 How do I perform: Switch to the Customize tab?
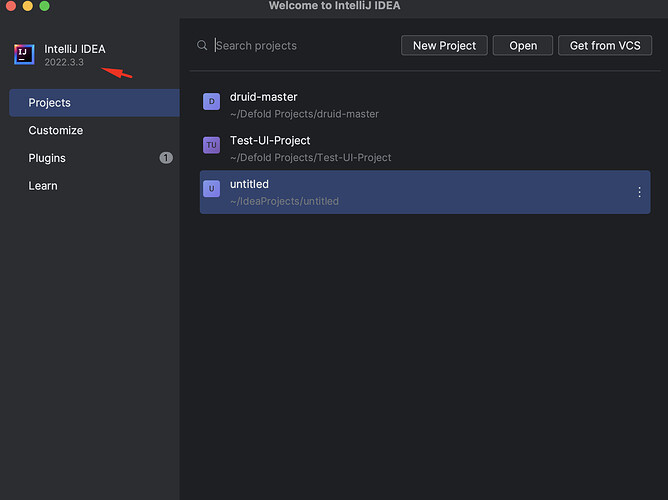[x=56, y=131]
